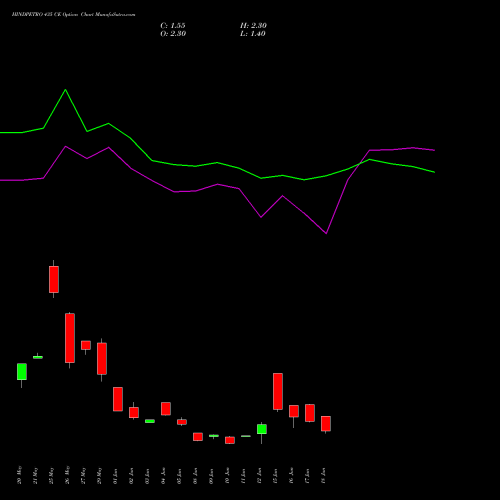Image resolution: width=500 pixels, height=500 pixels.
Task: Select the red candle for 10 Jun
Action: pos(230,440)
